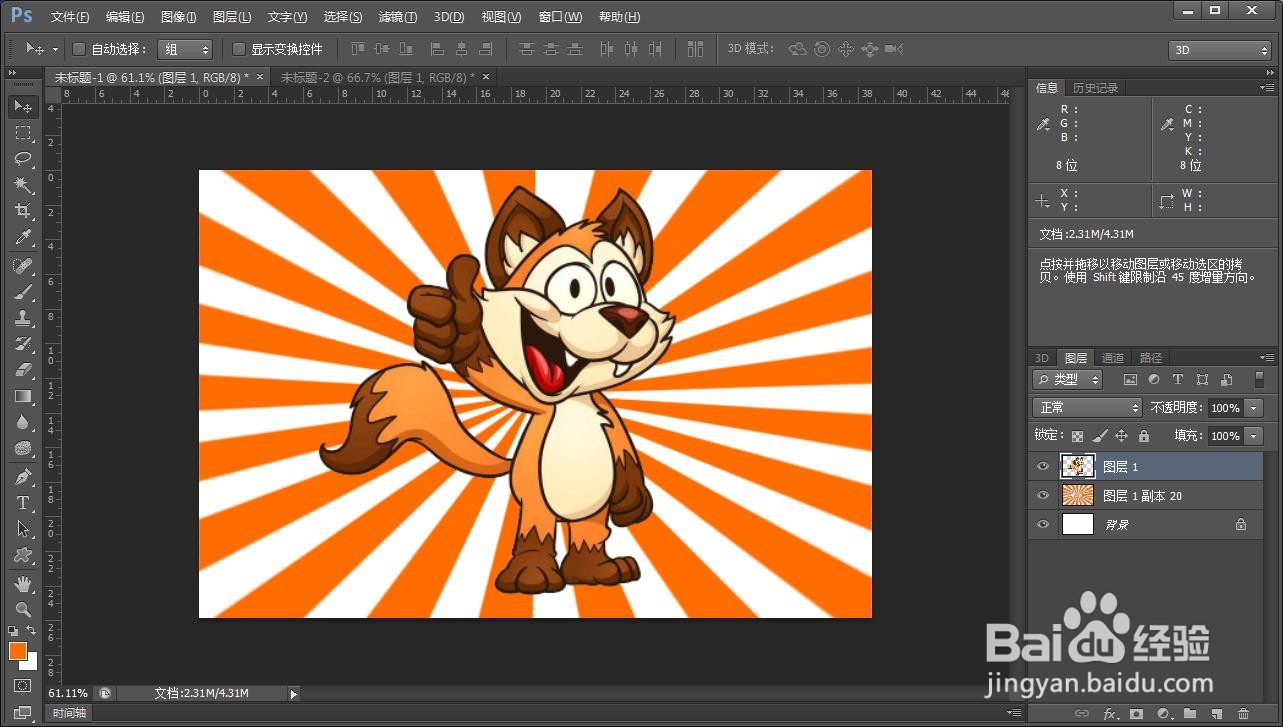The width and height of the screenshot is (1283, 727).
Task: Select the Clone Stamp tool
Action: 23,318
